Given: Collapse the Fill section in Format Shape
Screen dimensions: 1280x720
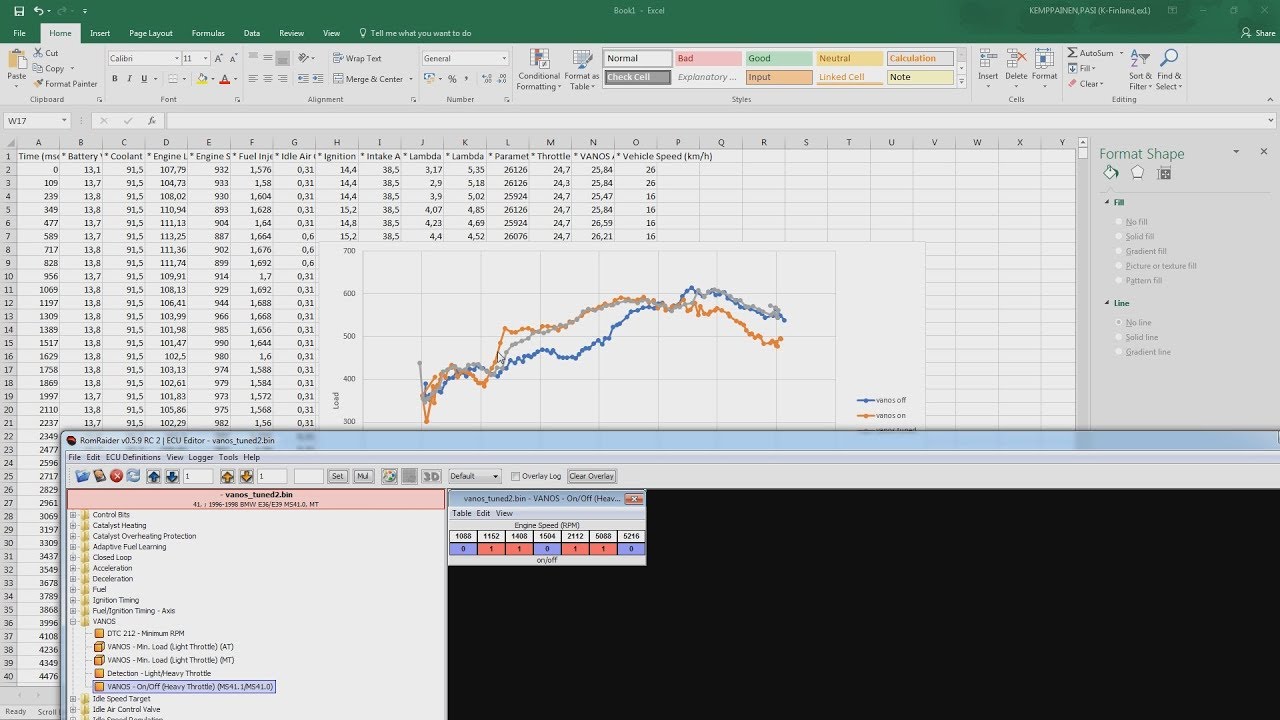Looking at the screenshot, I should point(1108,202).
